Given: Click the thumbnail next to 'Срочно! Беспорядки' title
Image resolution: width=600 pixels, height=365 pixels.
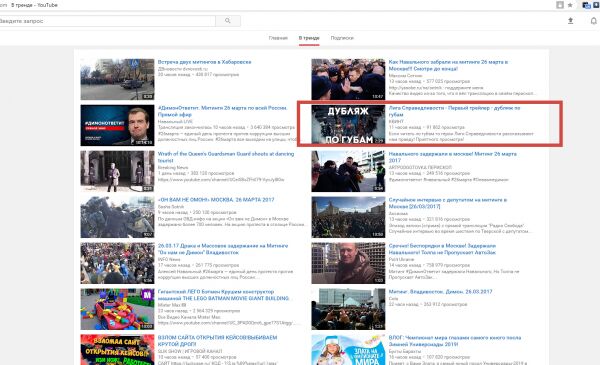Looking at the screenshot, I should (348, 263).
